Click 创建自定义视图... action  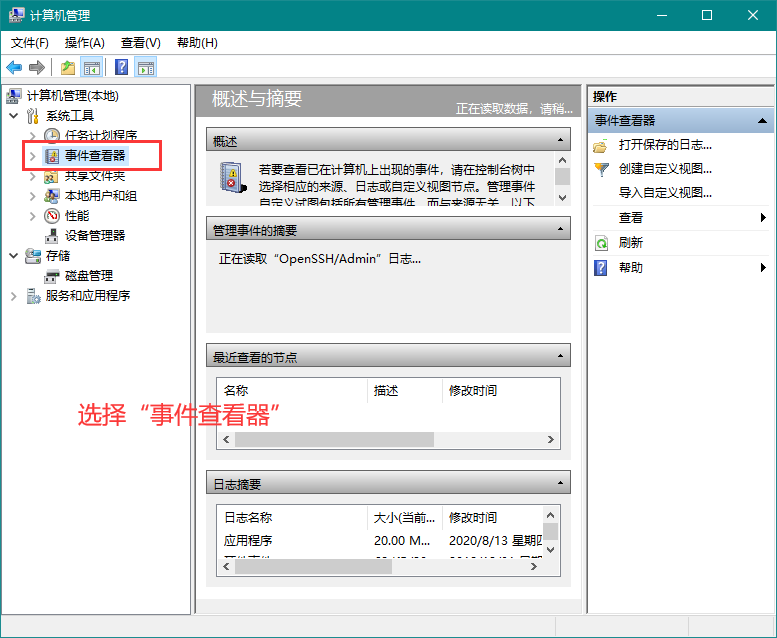pos(665,169)
